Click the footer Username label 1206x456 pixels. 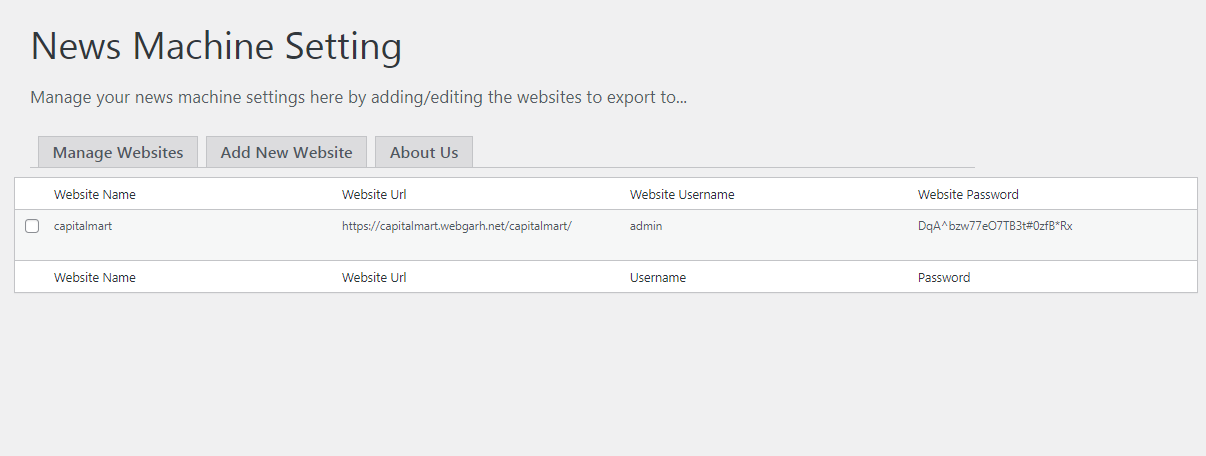coord(658,277)
